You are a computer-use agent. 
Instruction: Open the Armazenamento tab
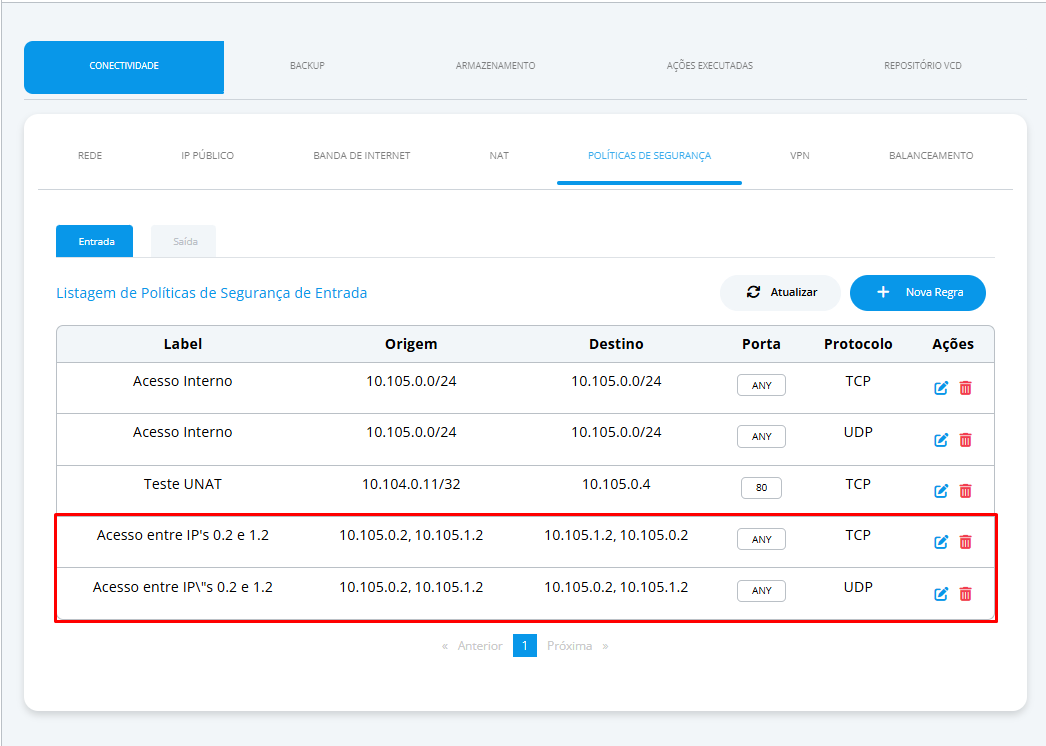495,65
